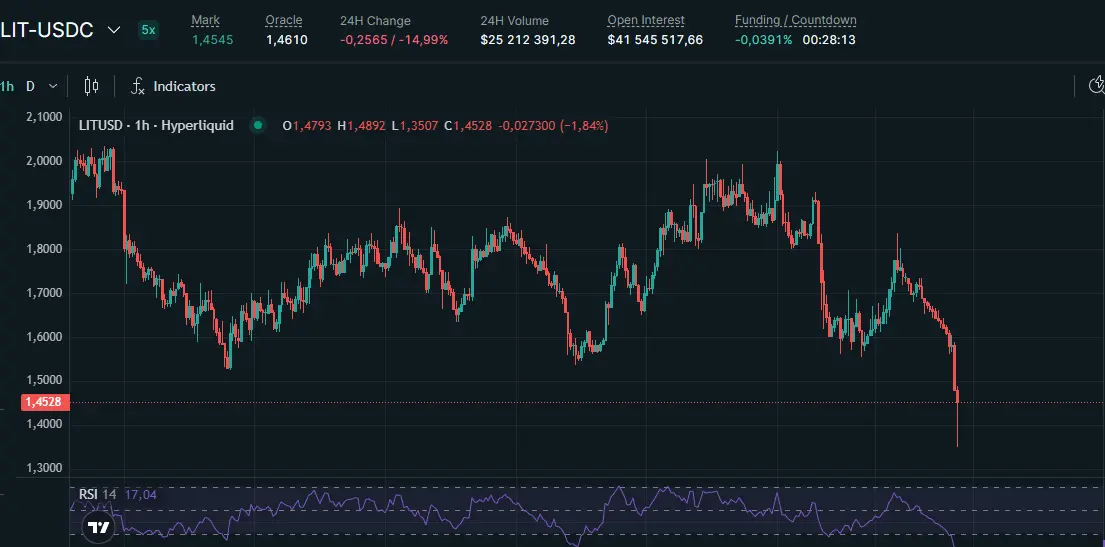Click the 24H Volume label
1105x547 pixels.
[x=514, y=20]
